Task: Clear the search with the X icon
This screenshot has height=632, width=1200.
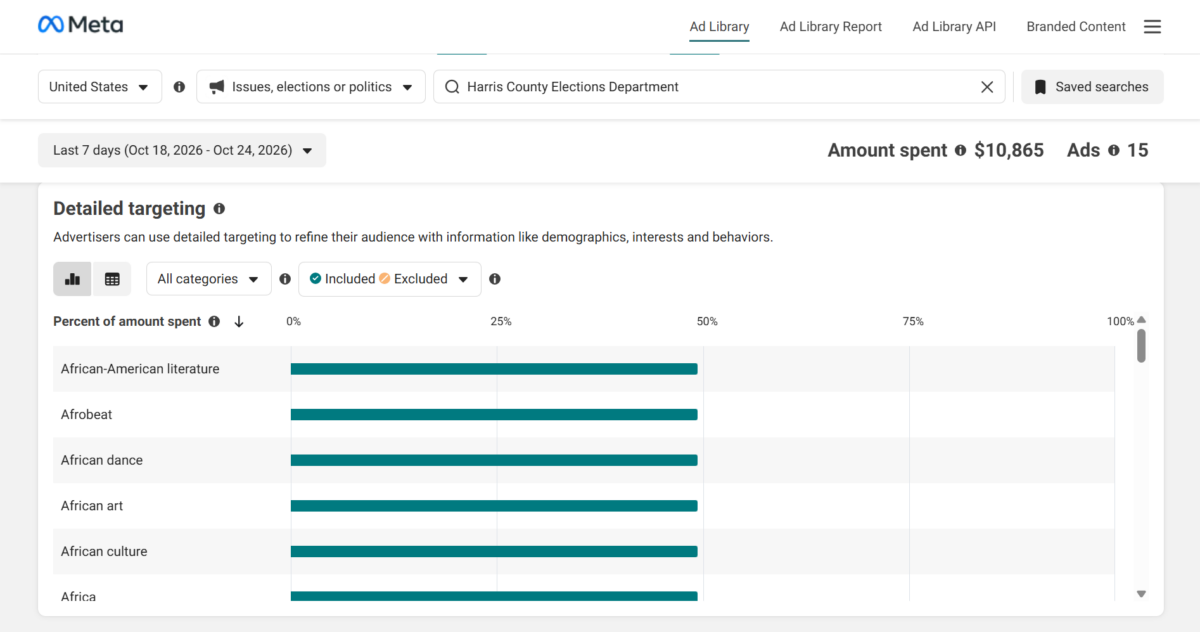Action: click(987, 87)
